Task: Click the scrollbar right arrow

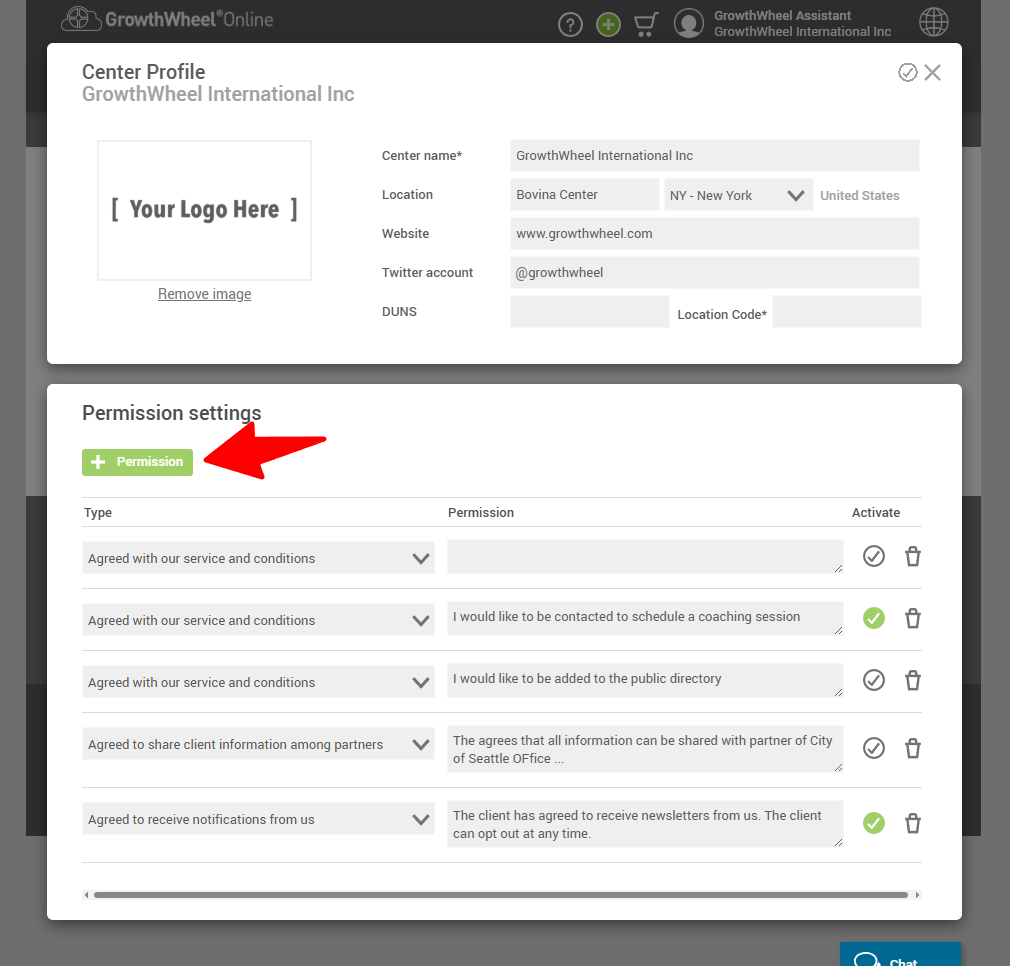Action: click(x=917, y=895)
